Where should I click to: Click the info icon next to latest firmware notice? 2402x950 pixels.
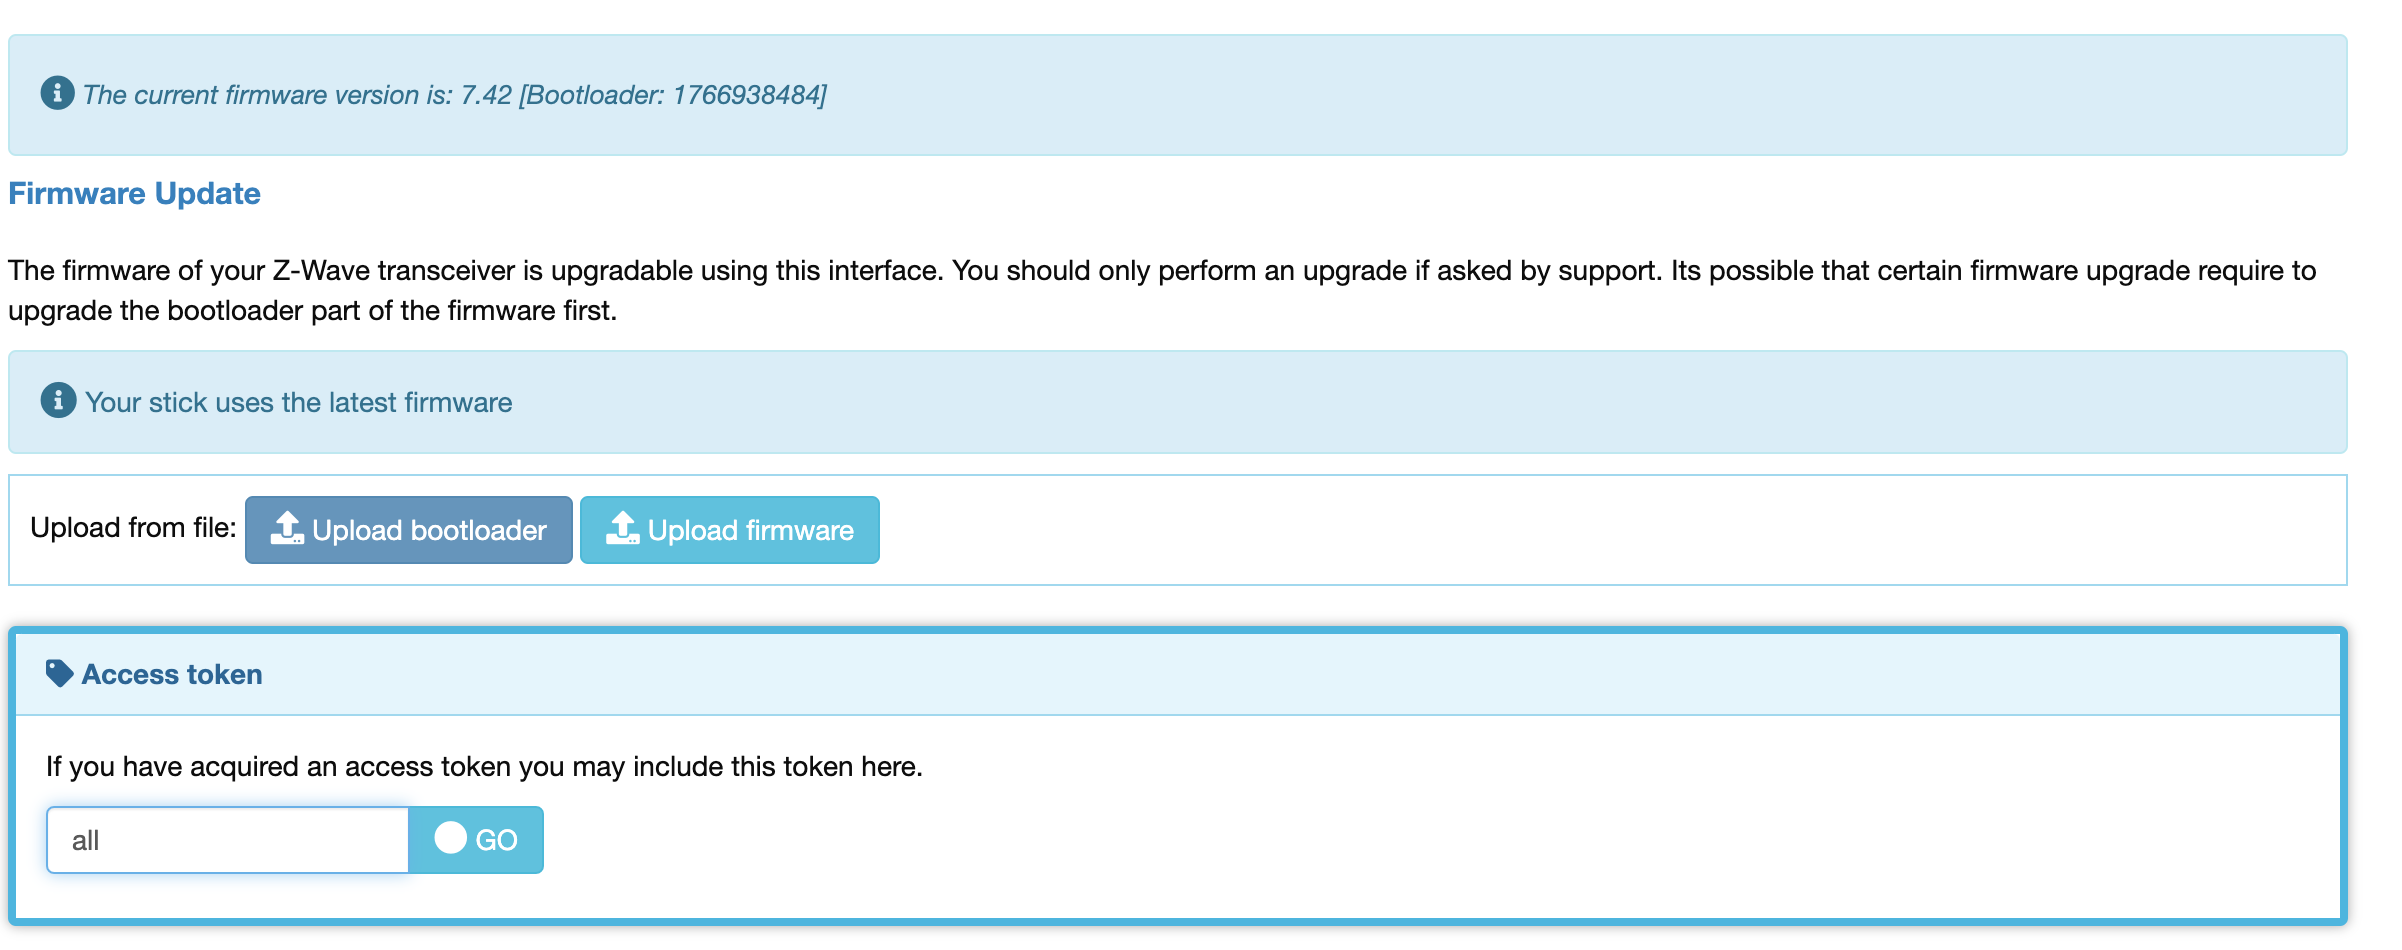tap(58, 400)
